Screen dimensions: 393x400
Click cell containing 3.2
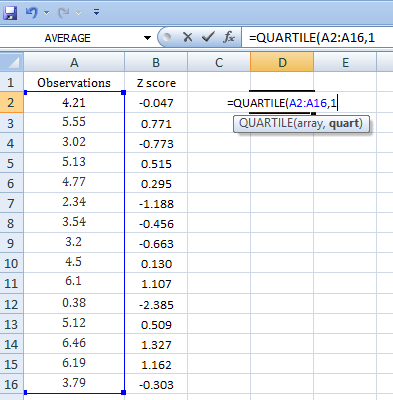(x=74, y=243)
